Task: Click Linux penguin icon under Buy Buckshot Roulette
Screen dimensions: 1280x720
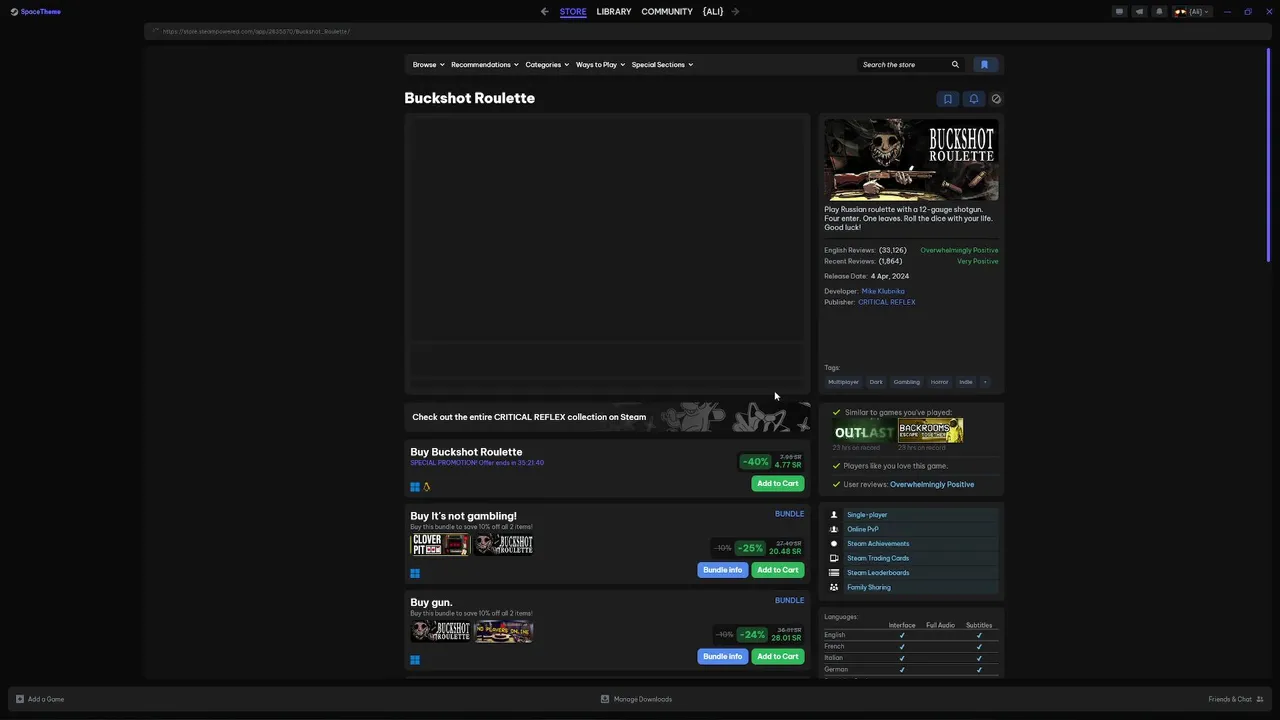Action: coord(427,487)
